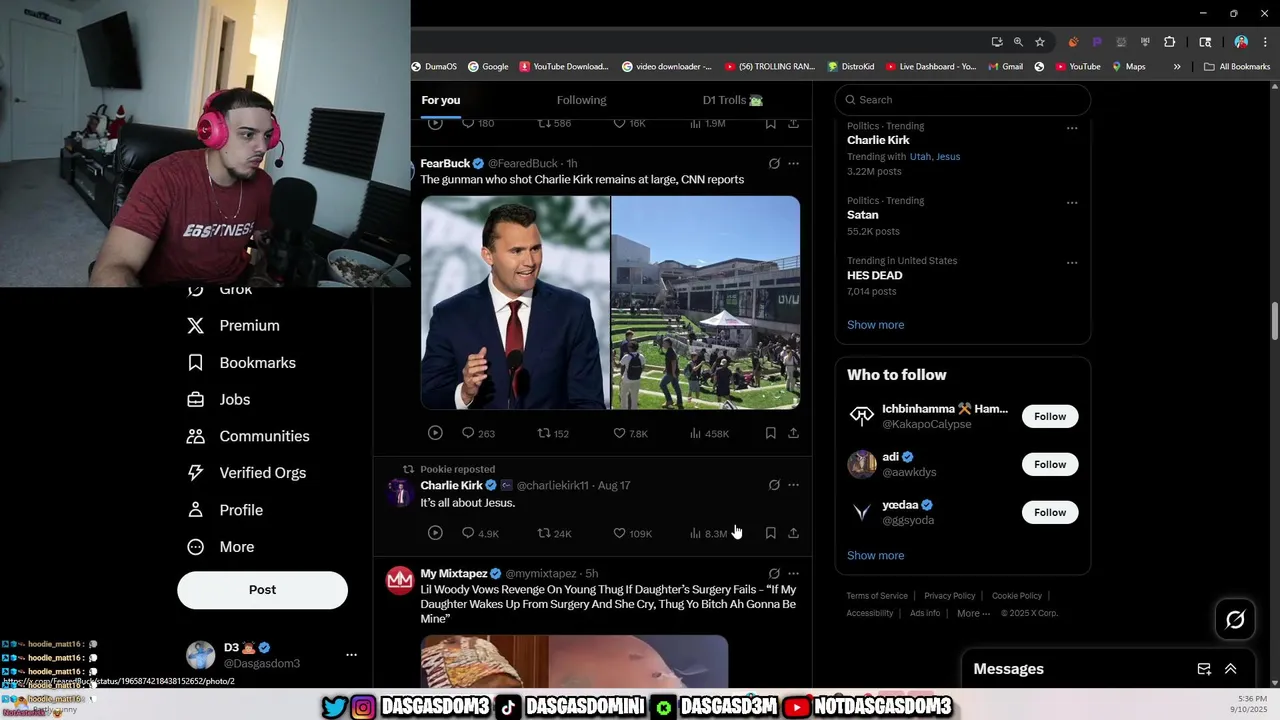Open Grok icon on My Mixtapez post

[x=774, y=574]
